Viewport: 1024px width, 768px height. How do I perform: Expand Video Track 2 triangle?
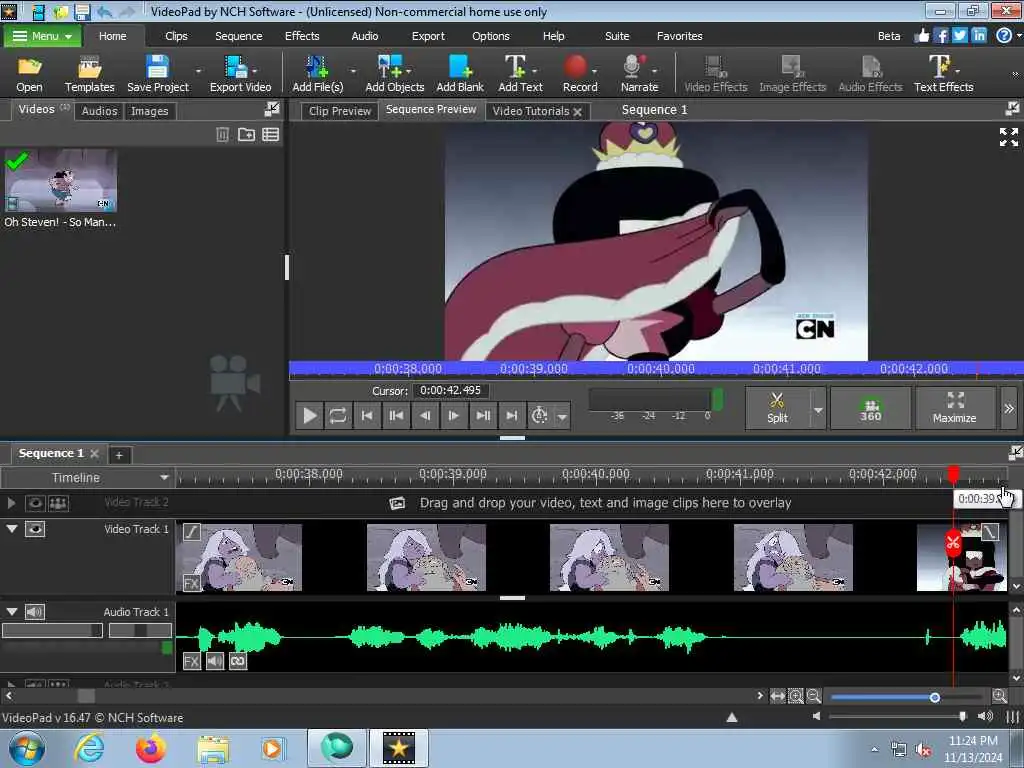click(11, 503)
